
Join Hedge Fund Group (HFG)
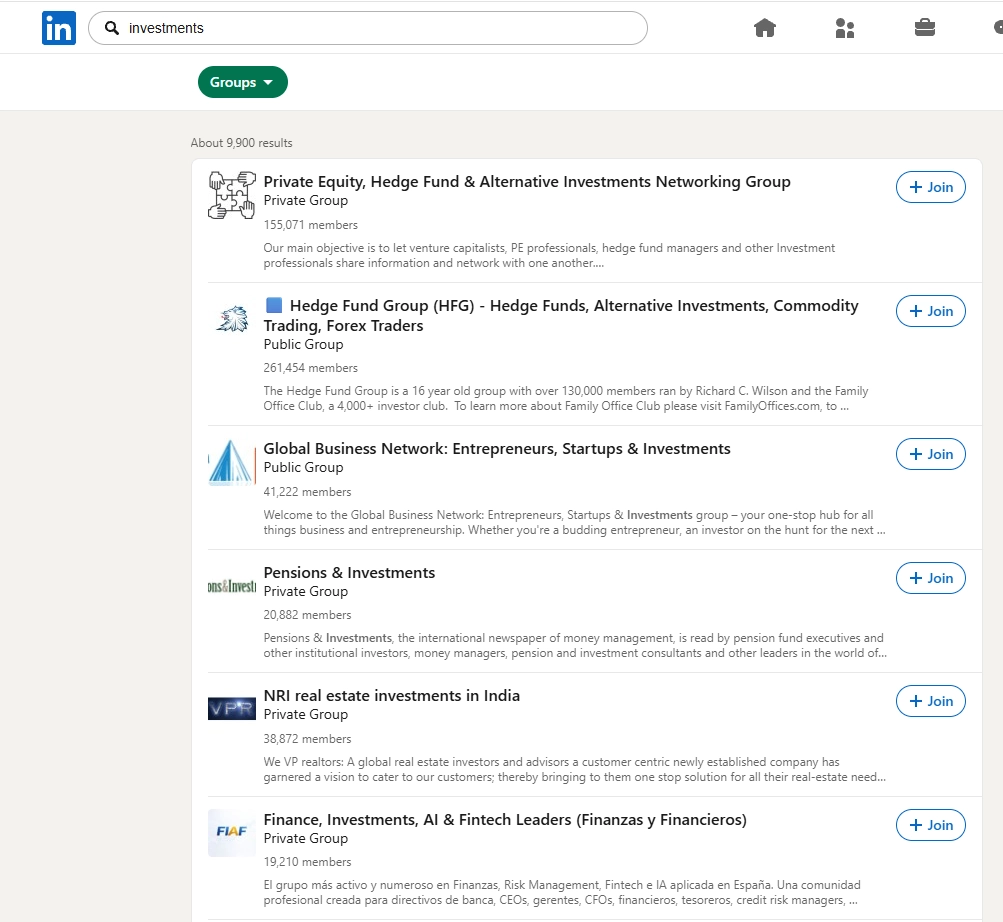pyautogui.click(x=931, y=311)
